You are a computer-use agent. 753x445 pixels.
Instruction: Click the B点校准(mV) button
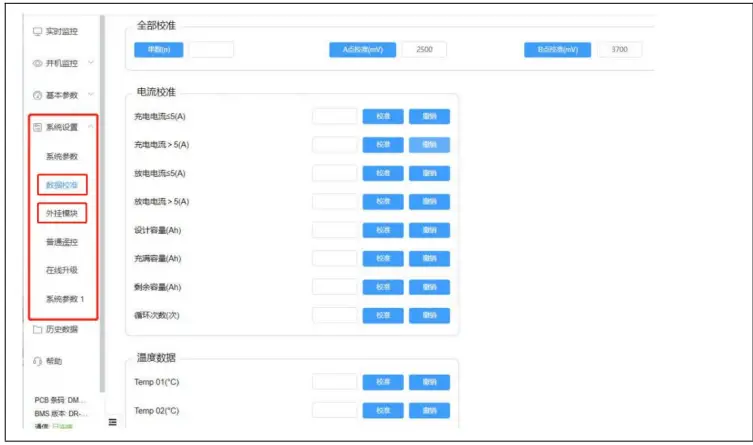click(558, 49)
